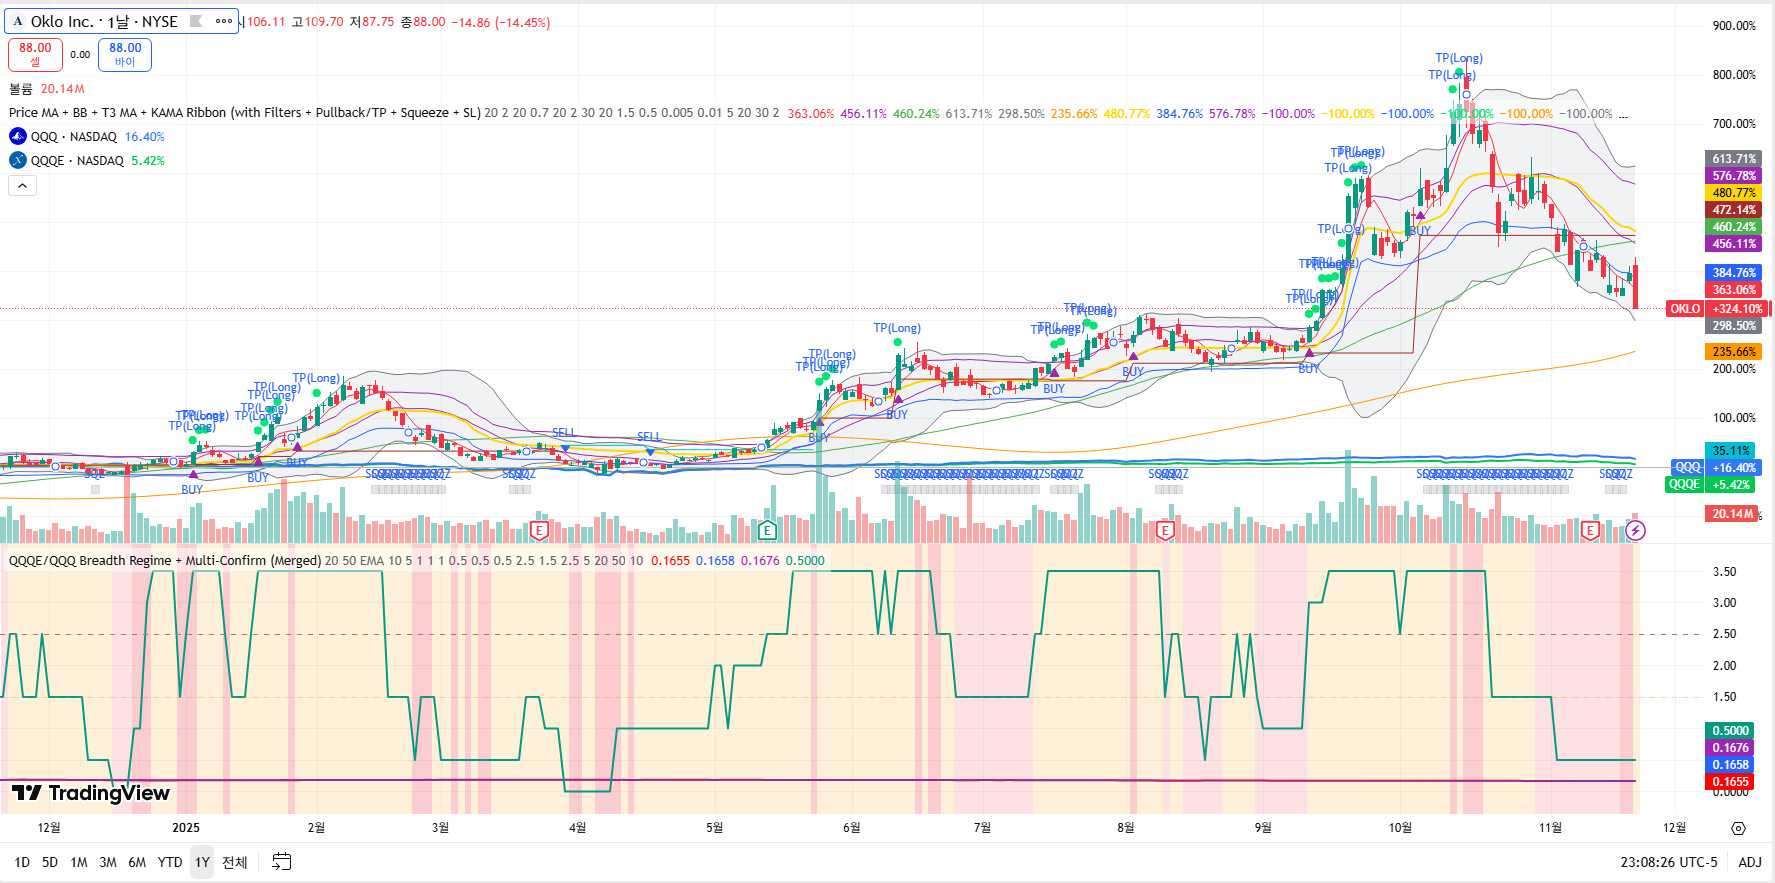Open the go-to-date calendar icon

coord(281,862)
